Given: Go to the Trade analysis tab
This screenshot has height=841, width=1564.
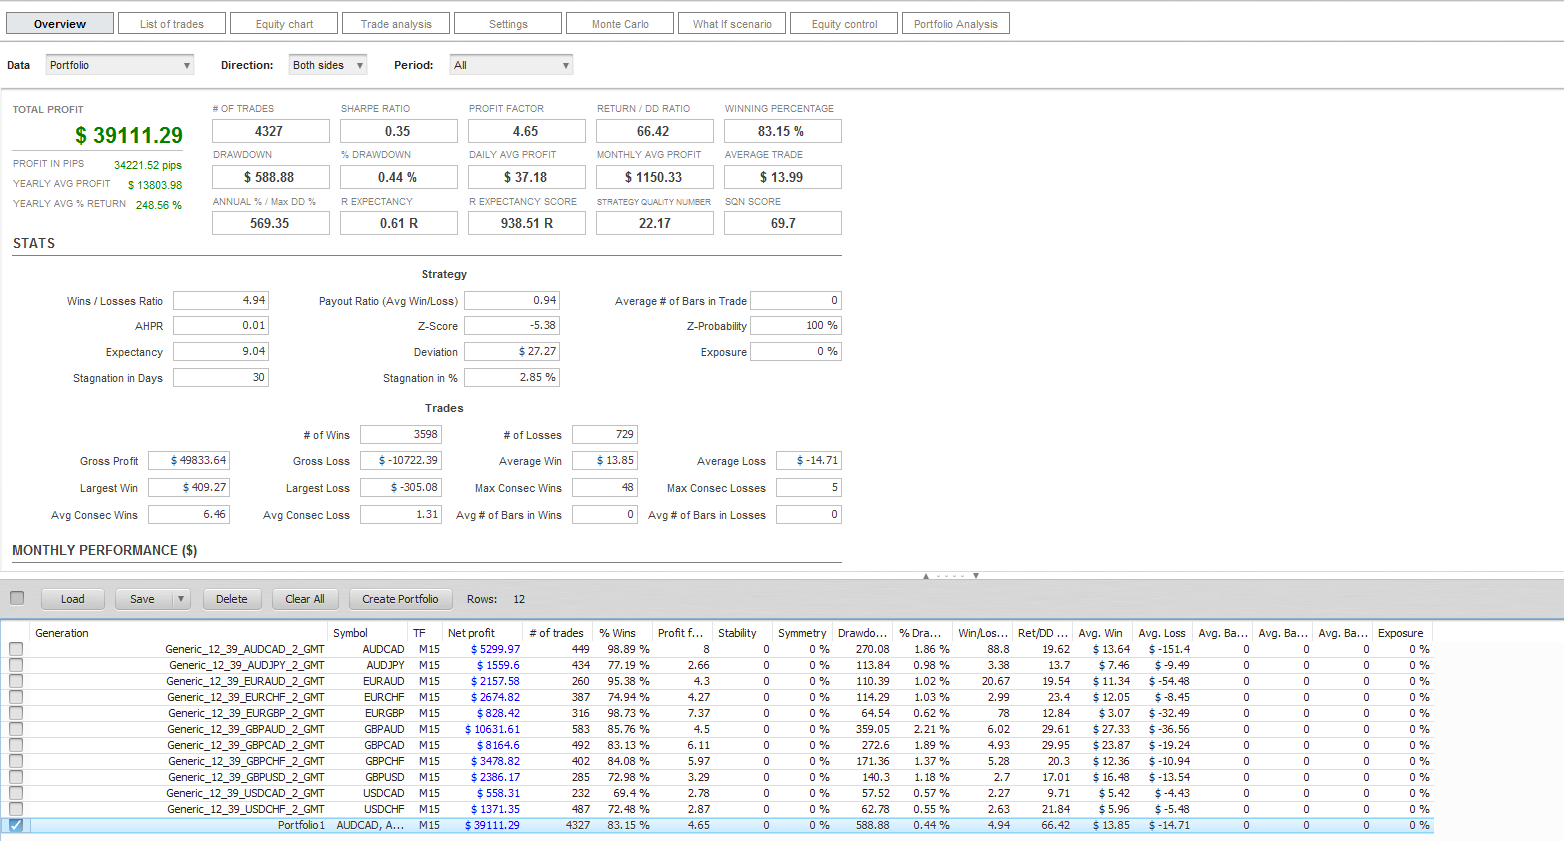Looking at the screenshot, I should tap(396, 24).
